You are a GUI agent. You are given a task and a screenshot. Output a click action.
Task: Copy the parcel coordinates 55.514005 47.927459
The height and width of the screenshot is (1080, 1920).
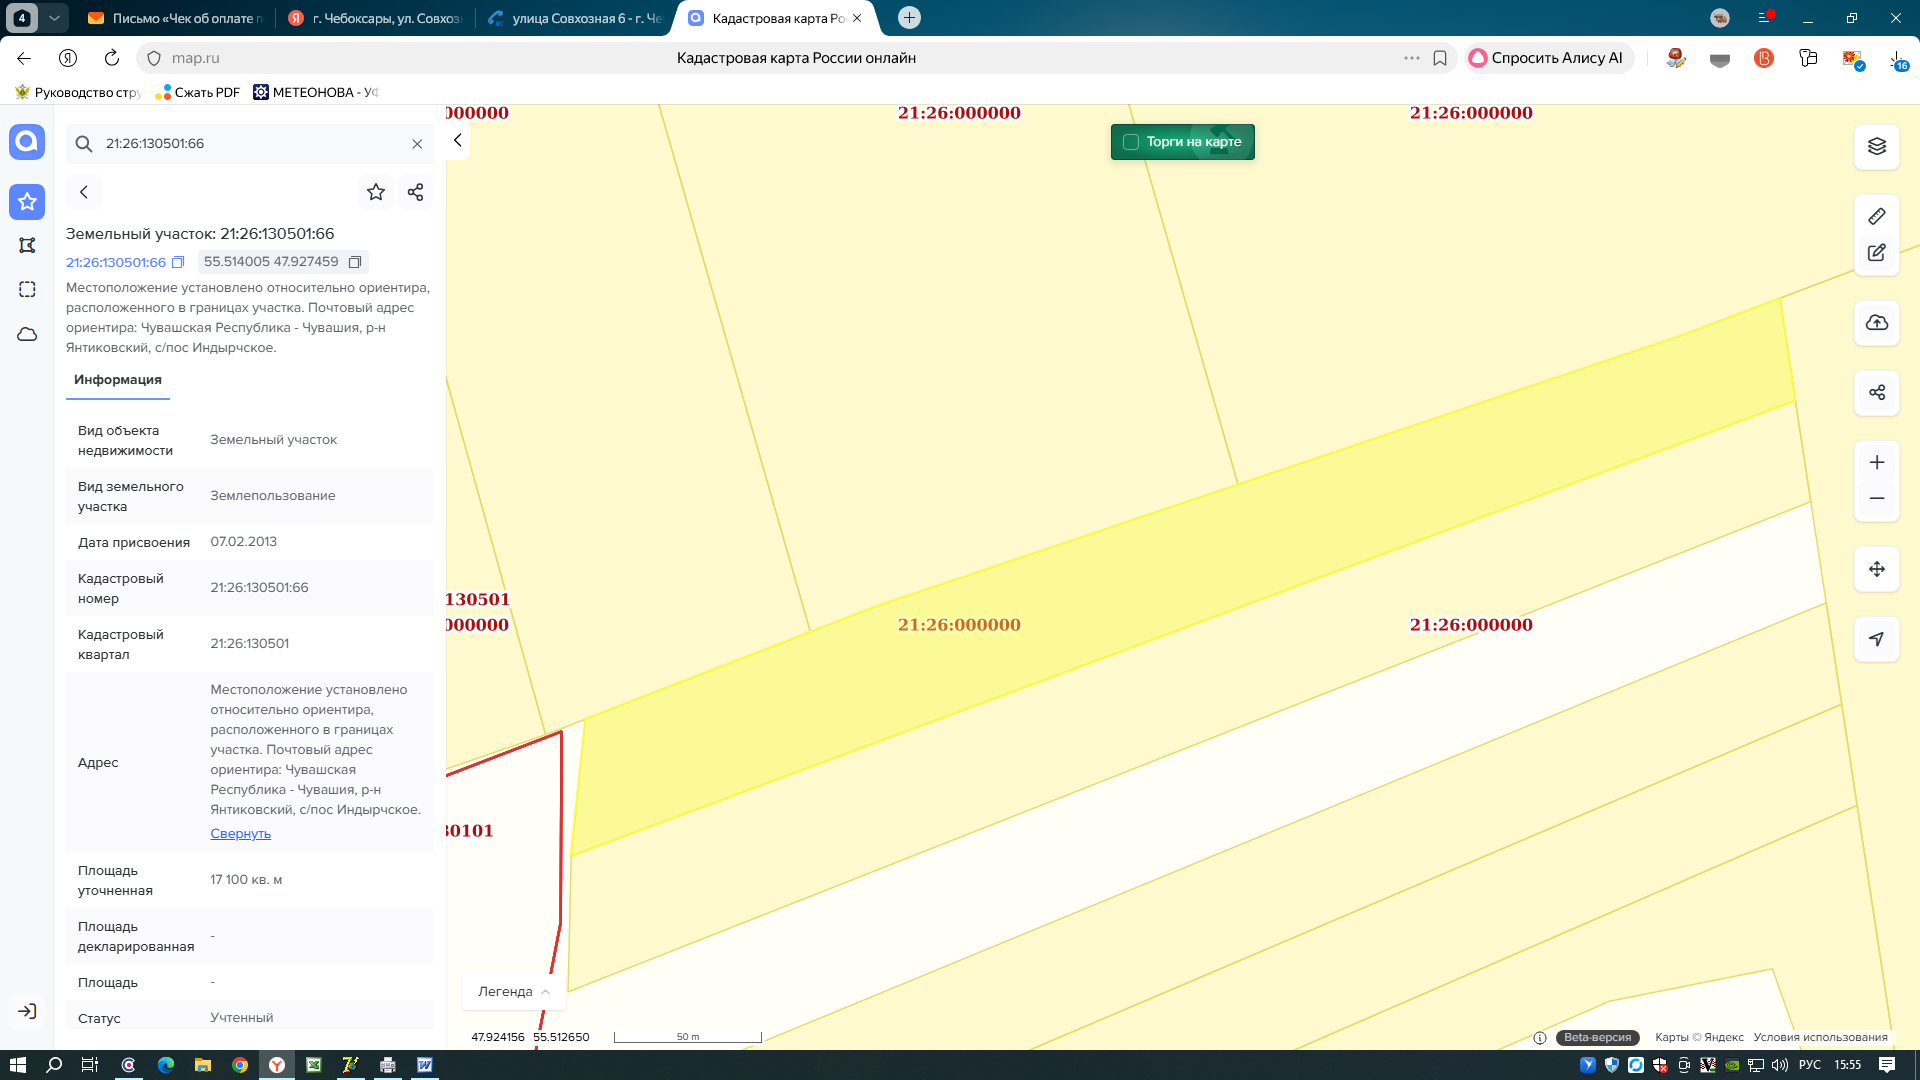pos(354,262)
